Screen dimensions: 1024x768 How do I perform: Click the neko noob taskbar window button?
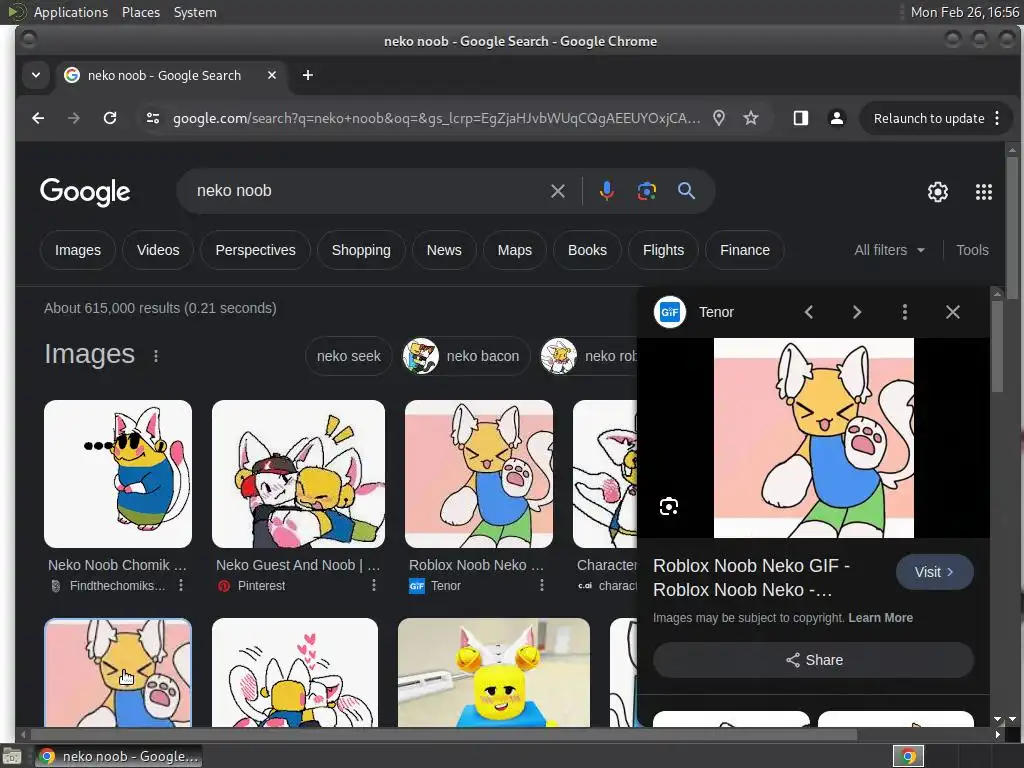[x=119, y=756]
